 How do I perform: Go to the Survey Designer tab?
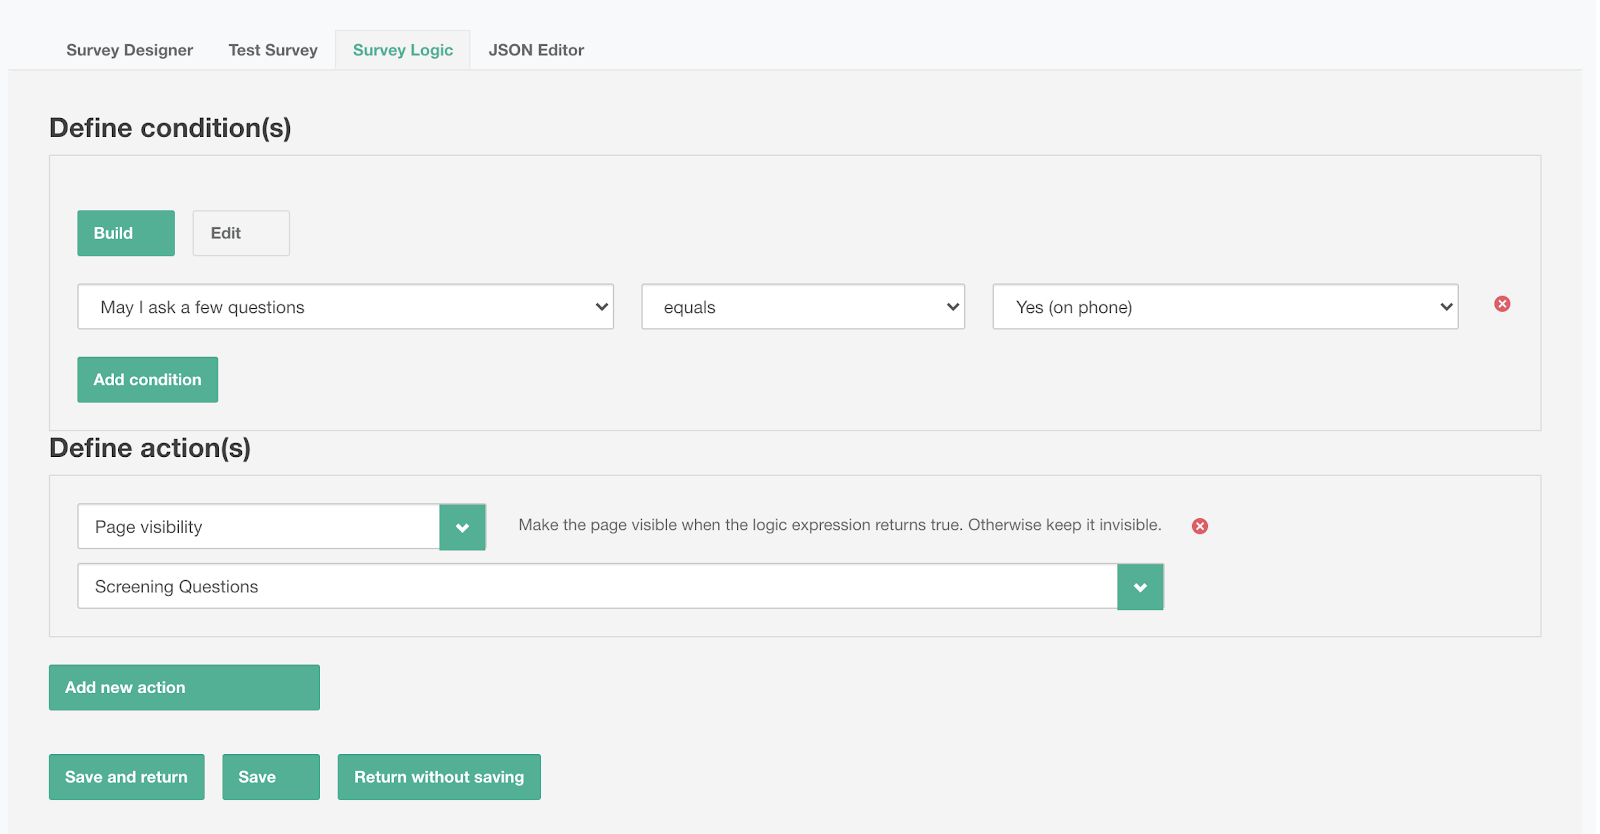(130, 50)
